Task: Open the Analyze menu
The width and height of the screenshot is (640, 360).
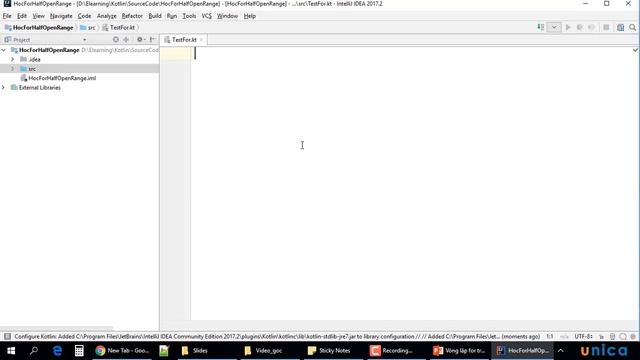Action: pos(107,16)
